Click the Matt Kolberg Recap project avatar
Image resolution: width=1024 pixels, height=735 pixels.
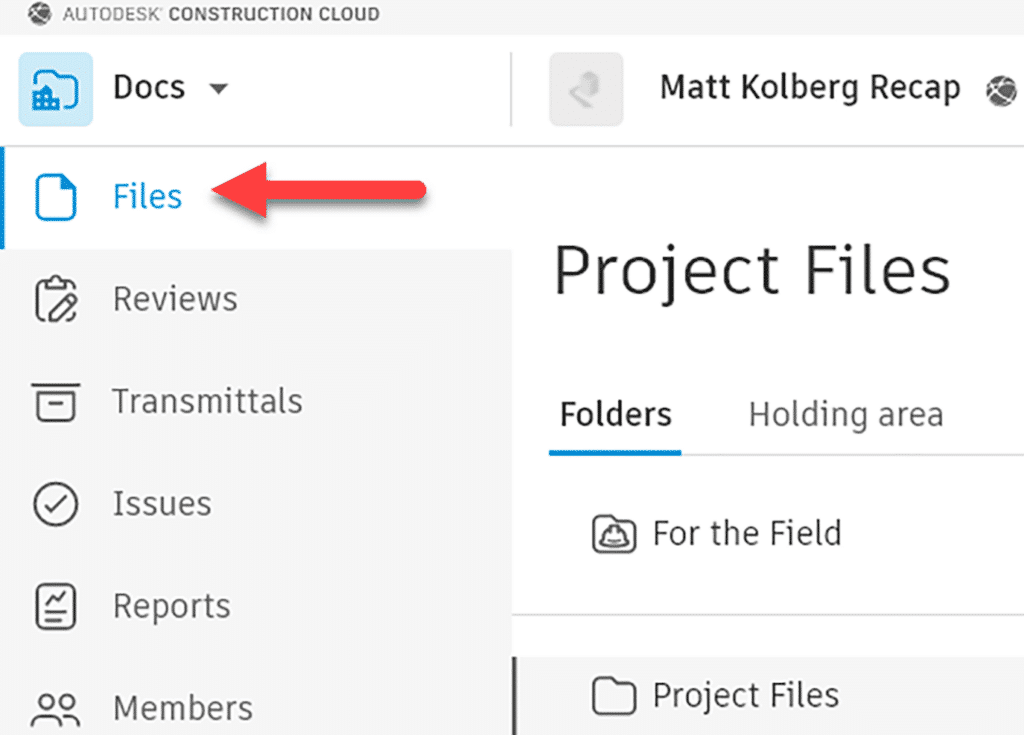(x=586, y=89)
